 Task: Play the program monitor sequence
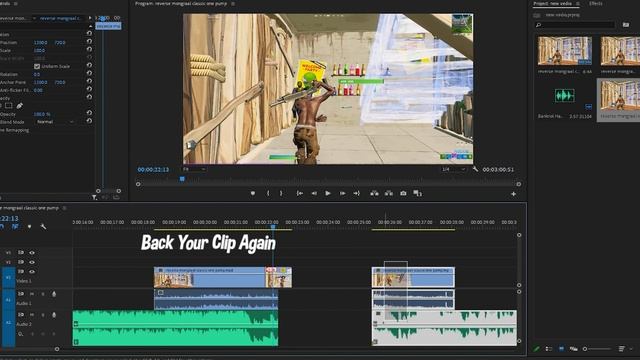[328, 193]
